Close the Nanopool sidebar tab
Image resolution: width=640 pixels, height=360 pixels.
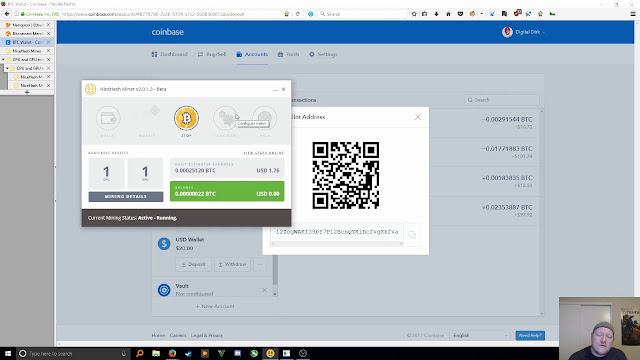click(49, 25)
